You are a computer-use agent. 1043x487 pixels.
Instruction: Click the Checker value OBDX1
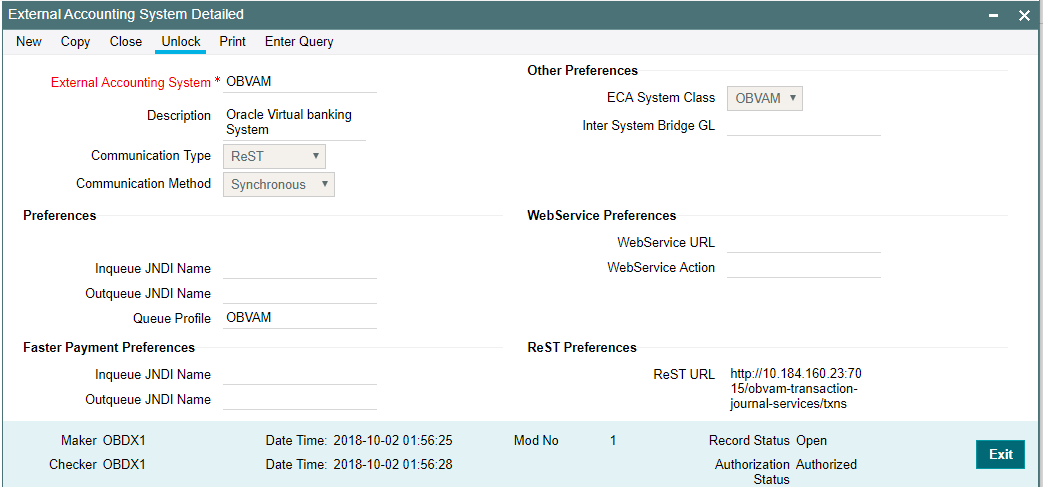pos(124,464)
